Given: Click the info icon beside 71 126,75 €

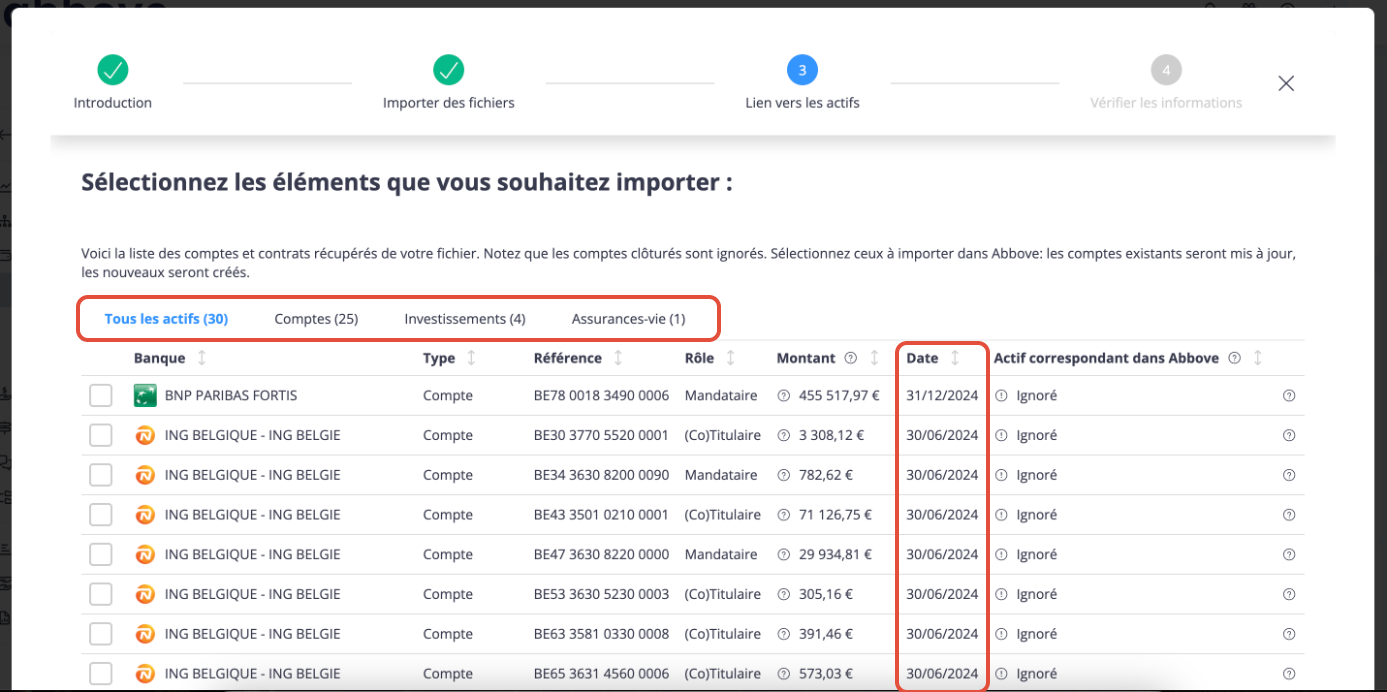Looking at the screenshot, I should [x=783, y=515].
